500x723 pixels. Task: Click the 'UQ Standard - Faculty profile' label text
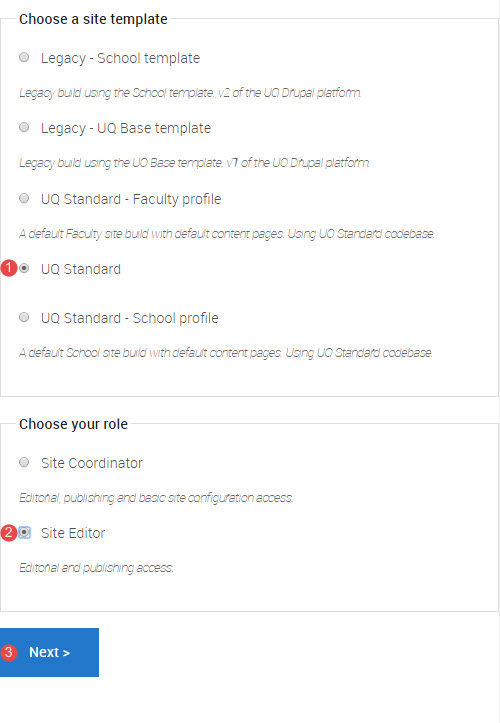(x=131, y=199)
